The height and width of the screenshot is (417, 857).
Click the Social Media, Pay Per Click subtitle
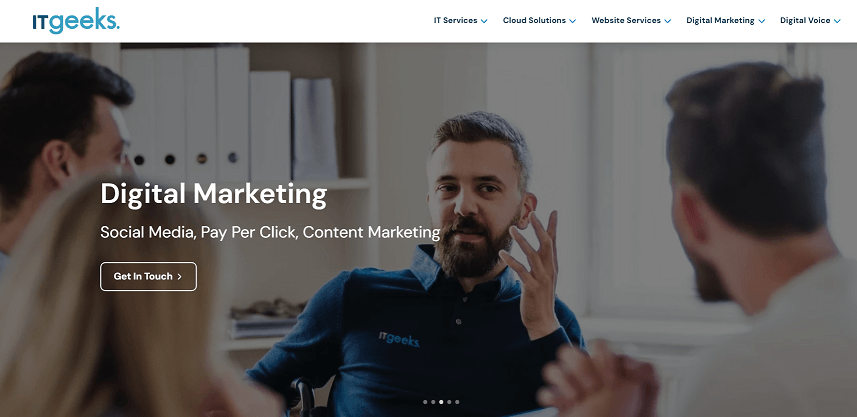pyautogui.click(x=270, y=232)
